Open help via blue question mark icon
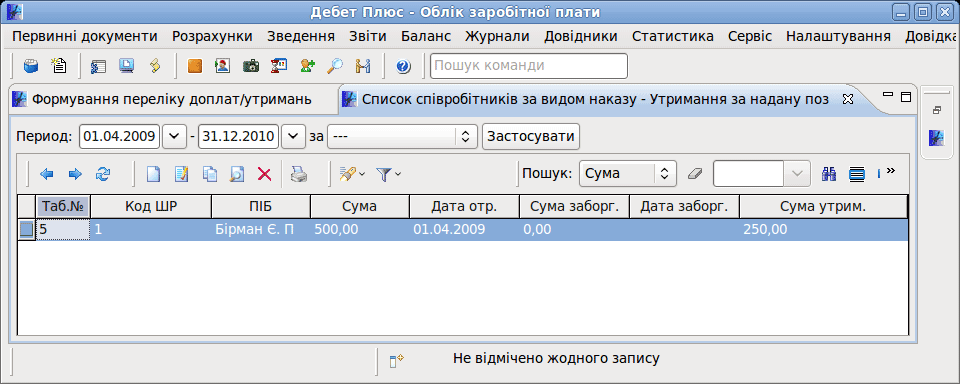The image size is (960, 384). [x=402, y=66]
